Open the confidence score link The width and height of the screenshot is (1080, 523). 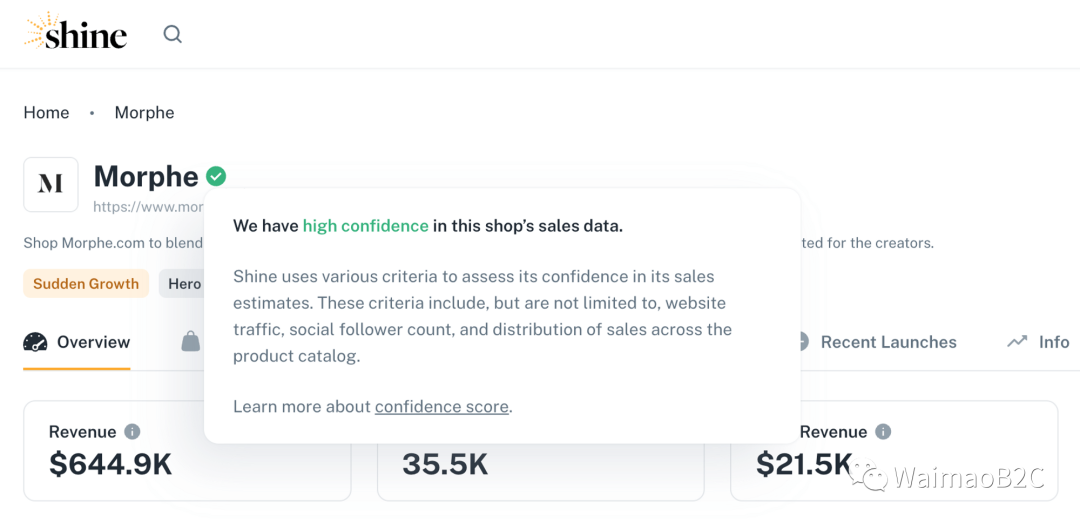(442, 407)
